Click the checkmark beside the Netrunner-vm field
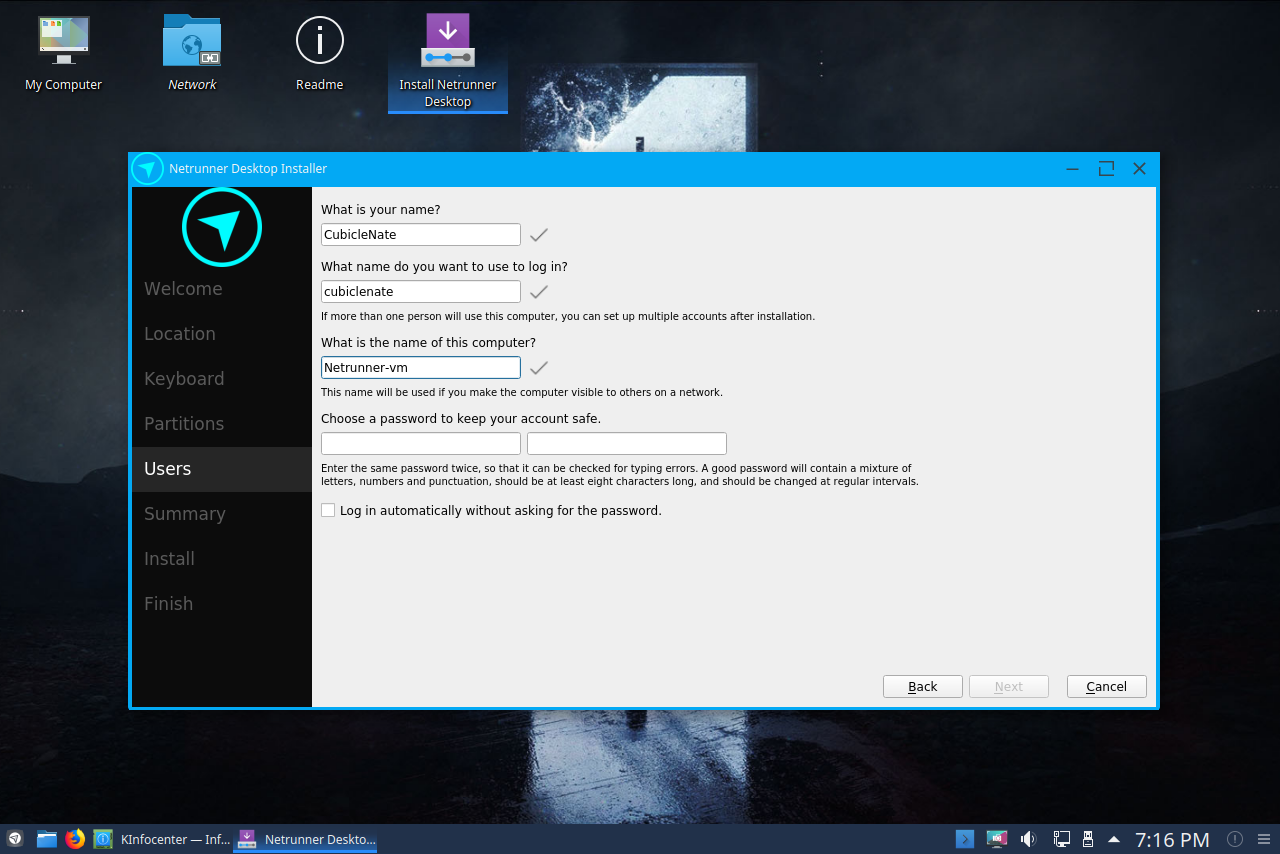The width and height of the screenshot is (1280, 854). coord(539,368)
